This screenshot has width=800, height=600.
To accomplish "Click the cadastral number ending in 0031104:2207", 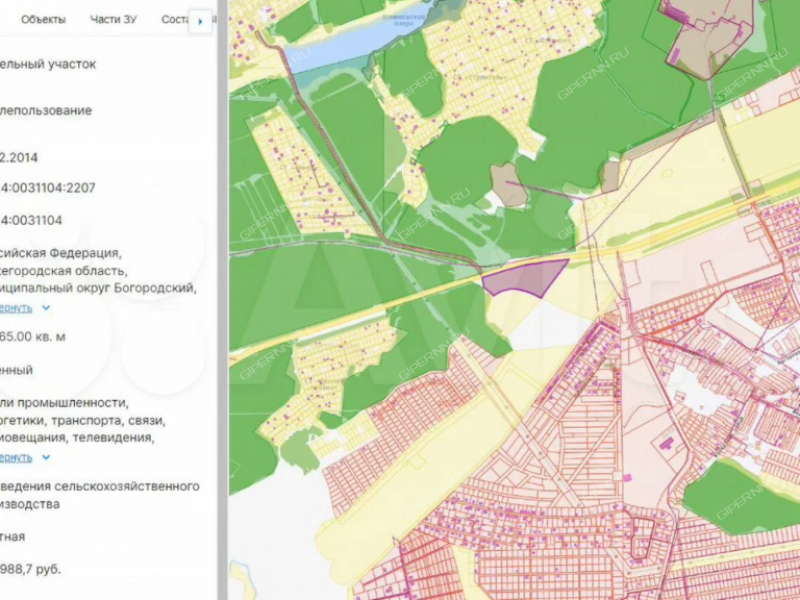I will coord(45,185).
